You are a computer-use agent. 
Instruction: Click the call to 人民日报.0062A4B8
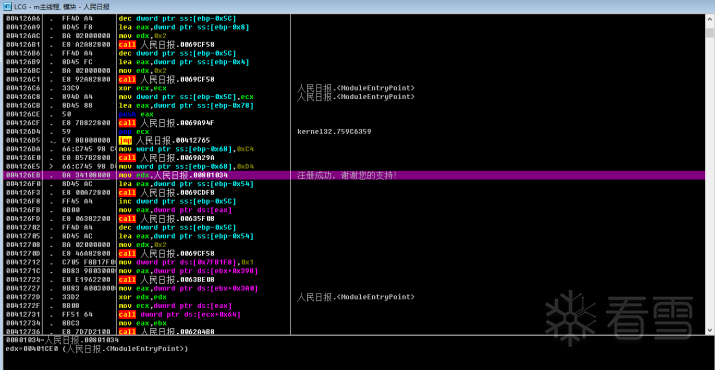(166, 331)
